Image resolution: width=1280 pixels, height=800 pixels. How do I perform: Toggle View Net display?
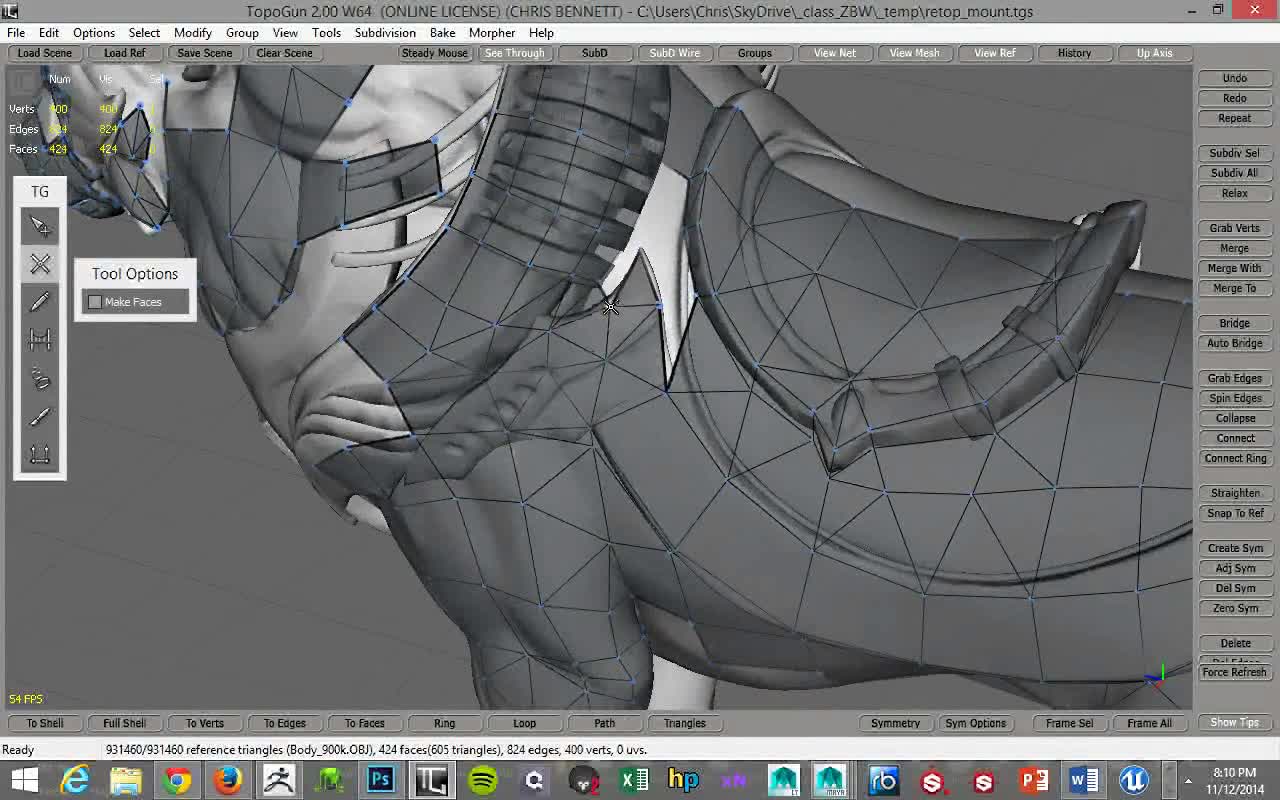pyautogui.click(x=835, y=53)
